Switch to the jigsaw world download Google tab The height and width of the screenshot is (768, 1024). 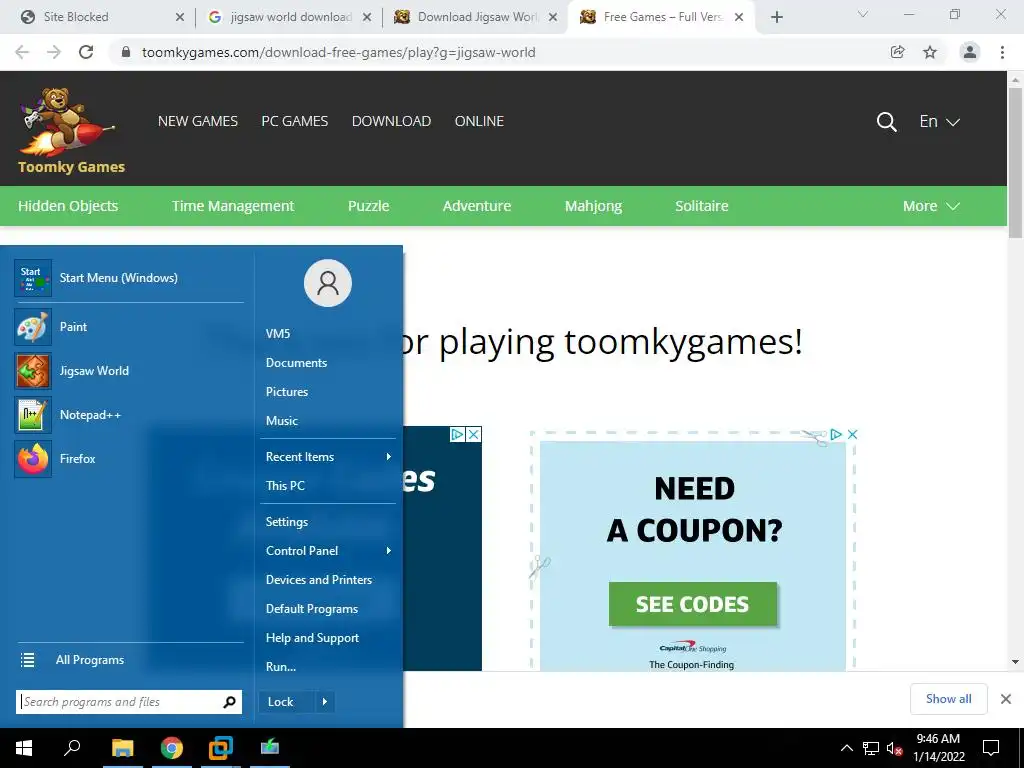coord(290,17)
